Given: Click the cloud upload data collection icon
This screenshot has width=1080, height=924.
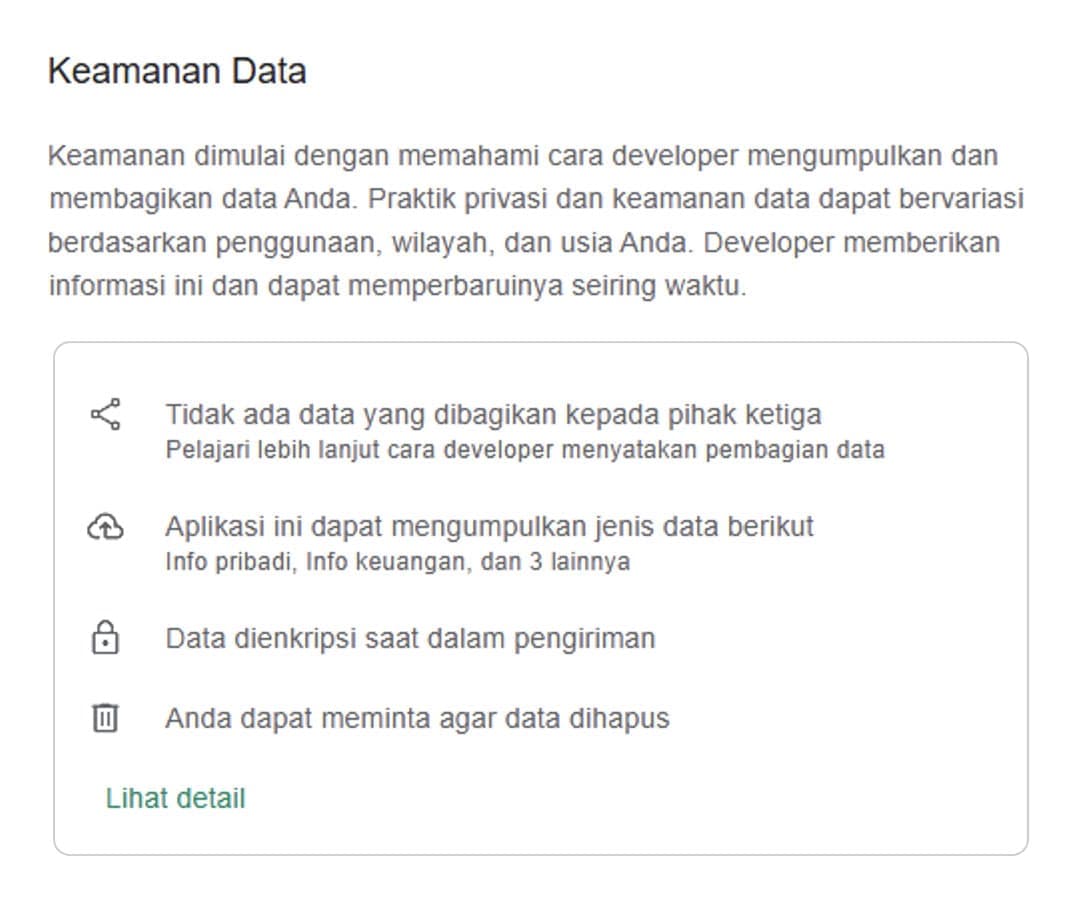Looking at the screenshot, I should (x=105, y=527).
